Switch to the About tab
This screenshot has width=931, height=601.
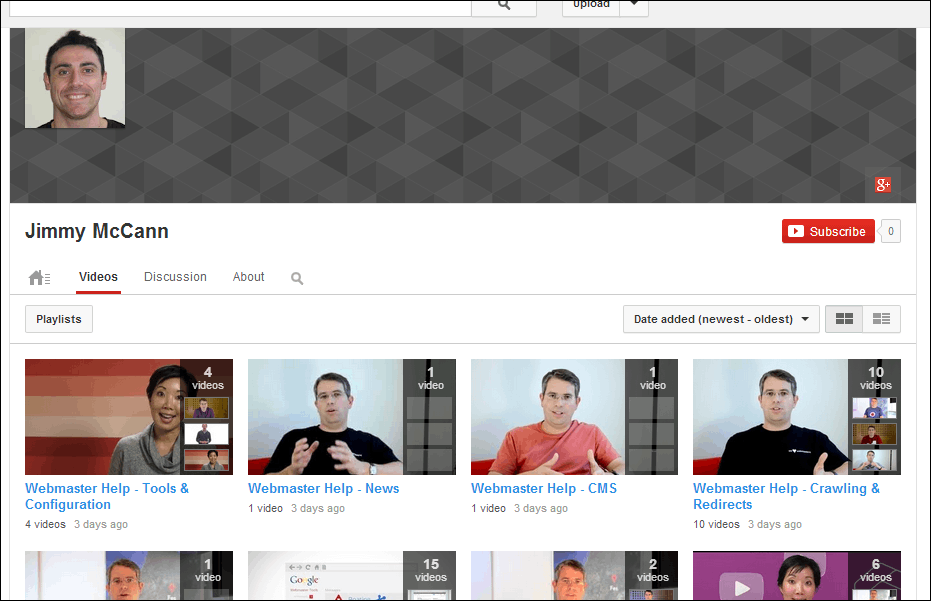[248, 277]
